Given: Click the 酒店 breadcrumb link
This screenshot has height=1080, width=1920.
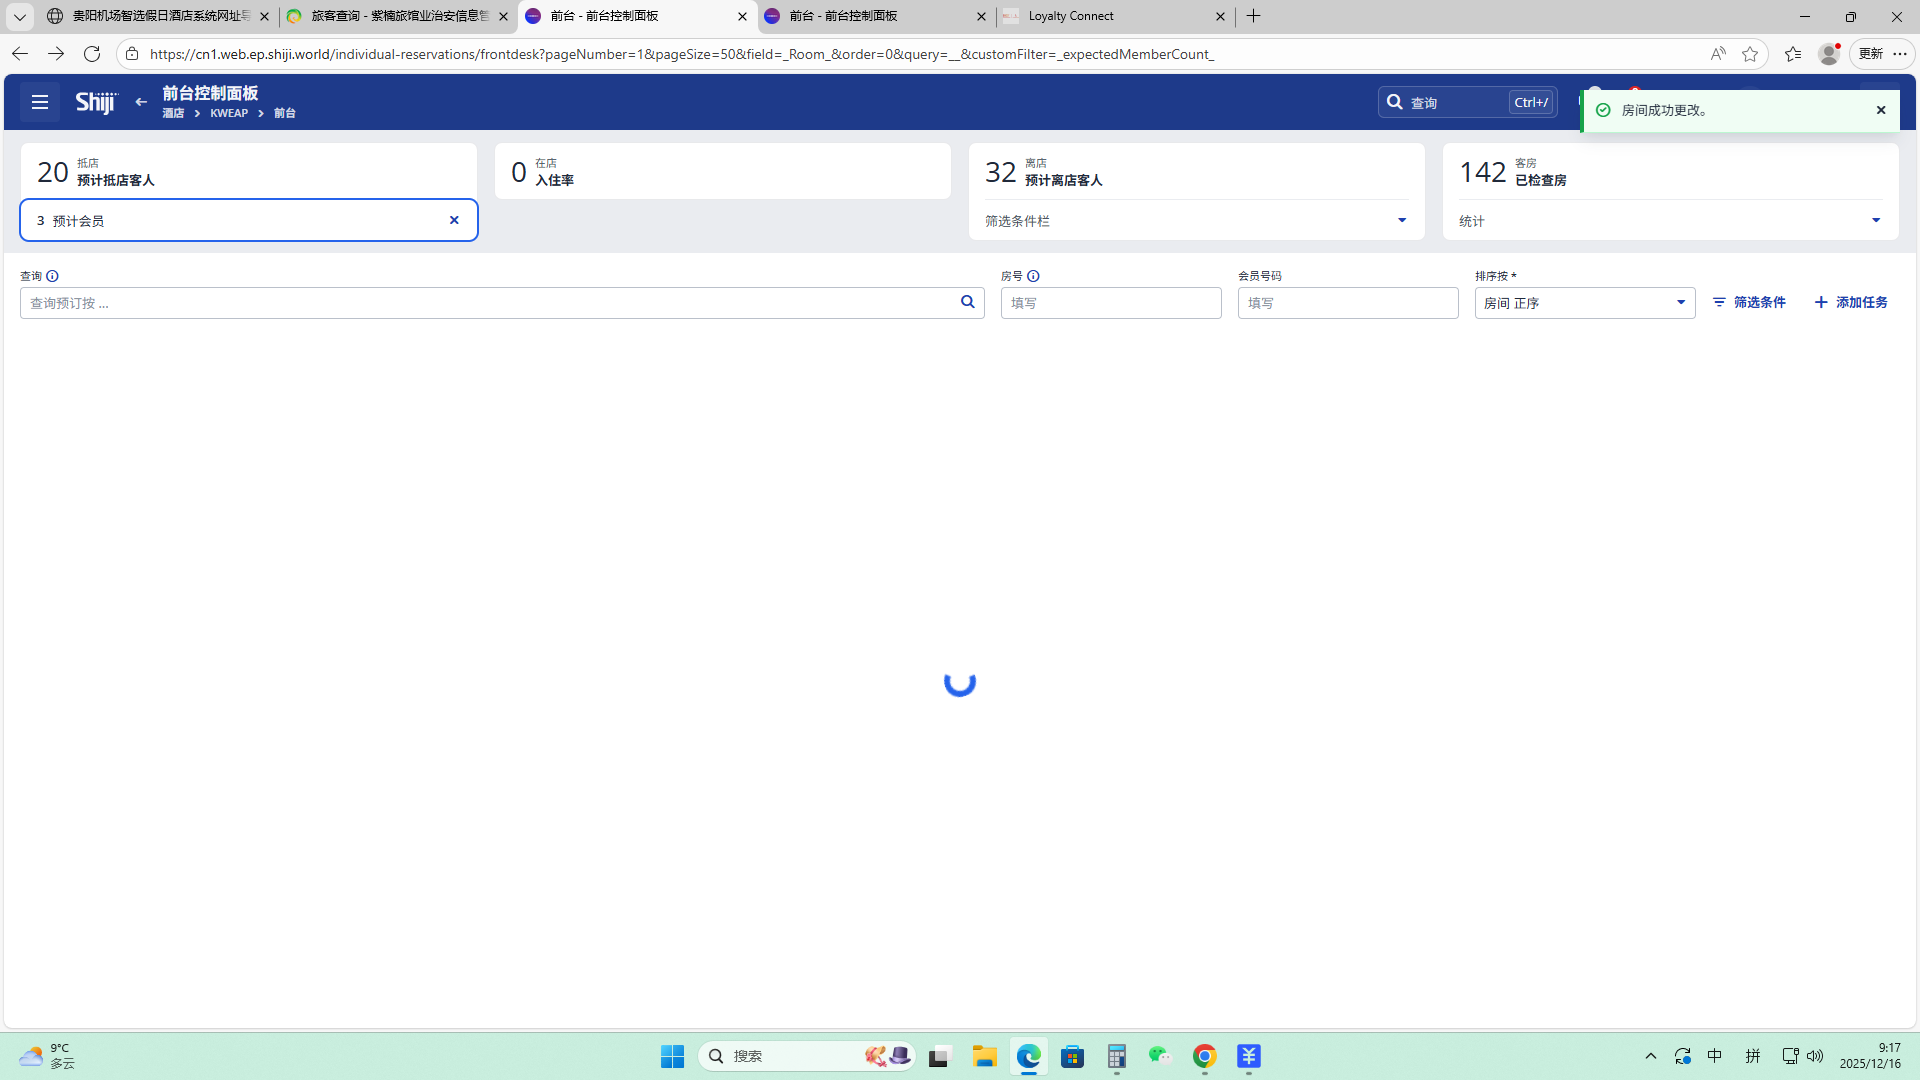Looking at the screenshot, I should tap(173, 113).
